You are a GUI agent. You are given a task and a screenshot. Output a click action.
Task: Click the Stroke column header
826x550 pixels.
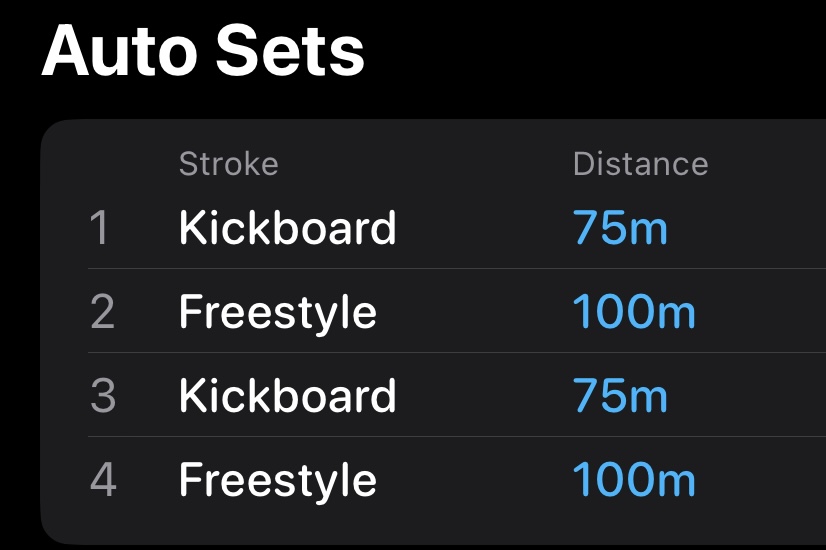tap(228, 163)
